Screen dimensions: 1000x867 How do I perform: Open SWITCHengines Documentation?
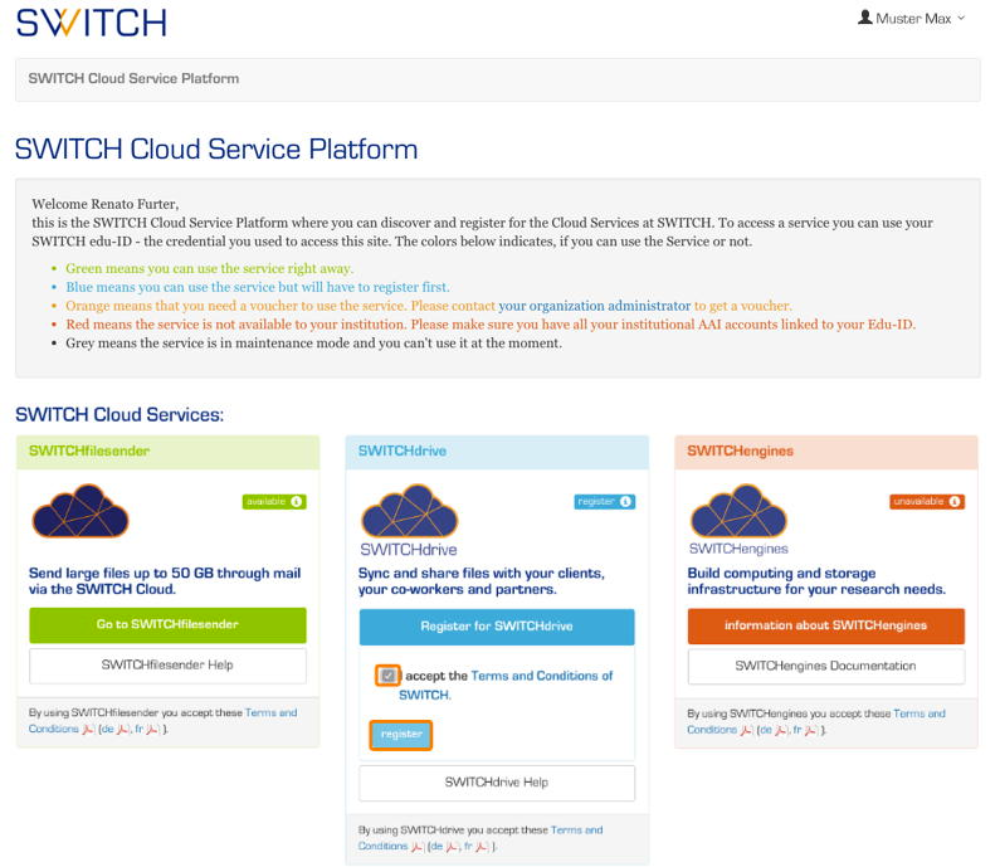click(x=826, y=667)
